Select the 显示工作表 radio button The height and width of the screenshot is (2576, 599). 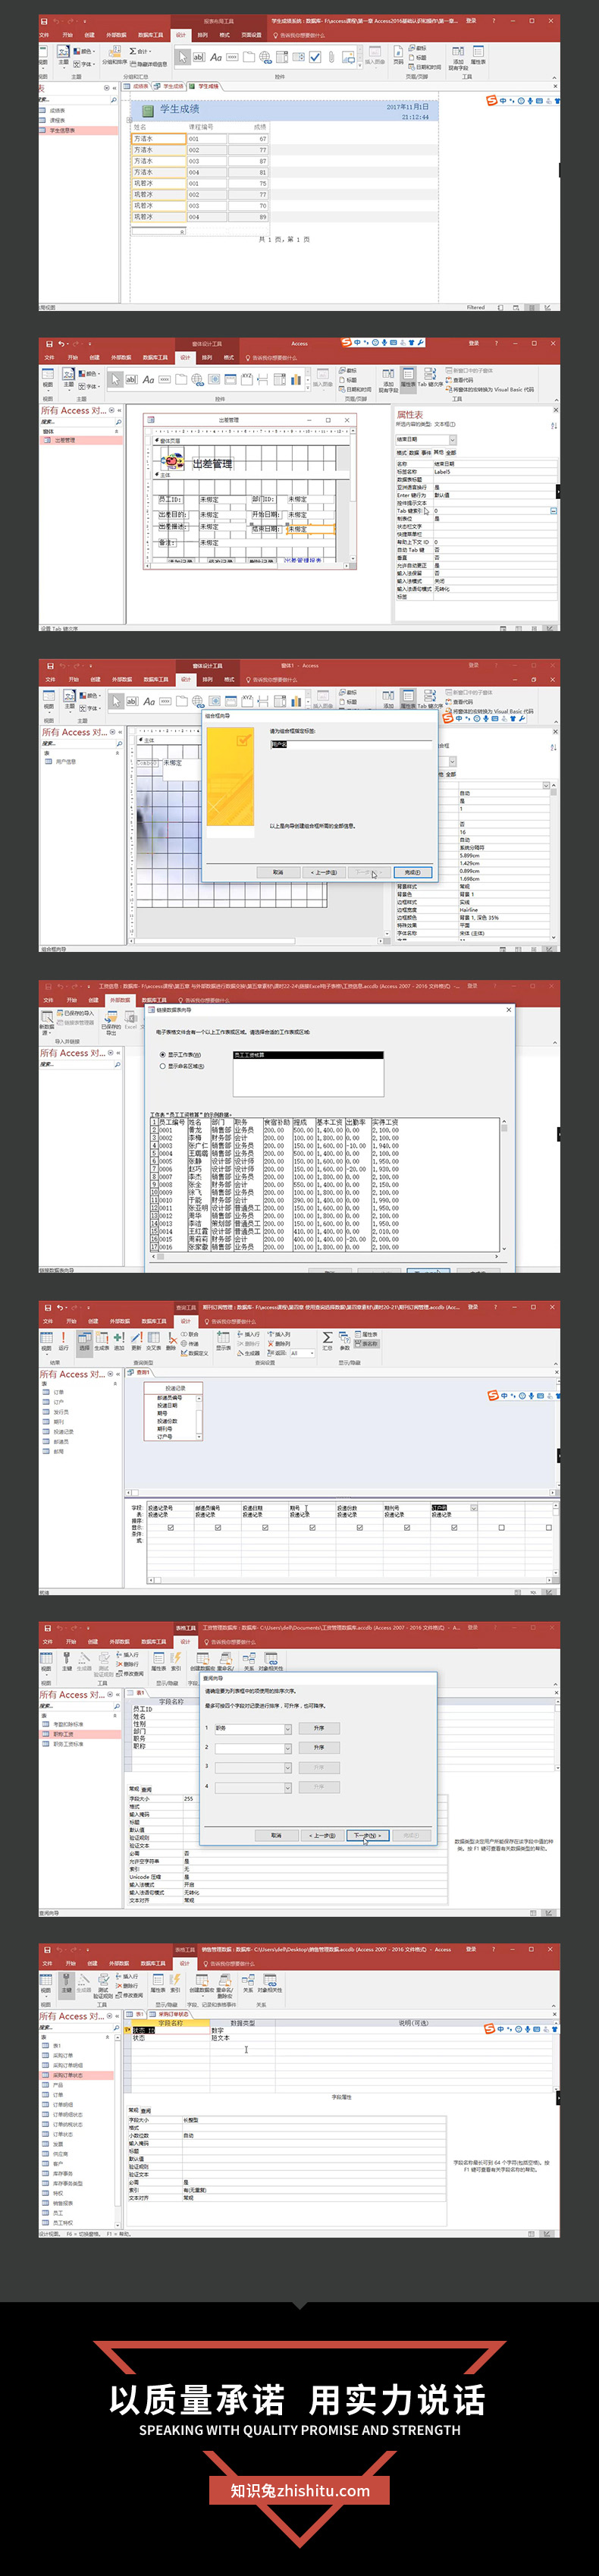pos(163,1055)
